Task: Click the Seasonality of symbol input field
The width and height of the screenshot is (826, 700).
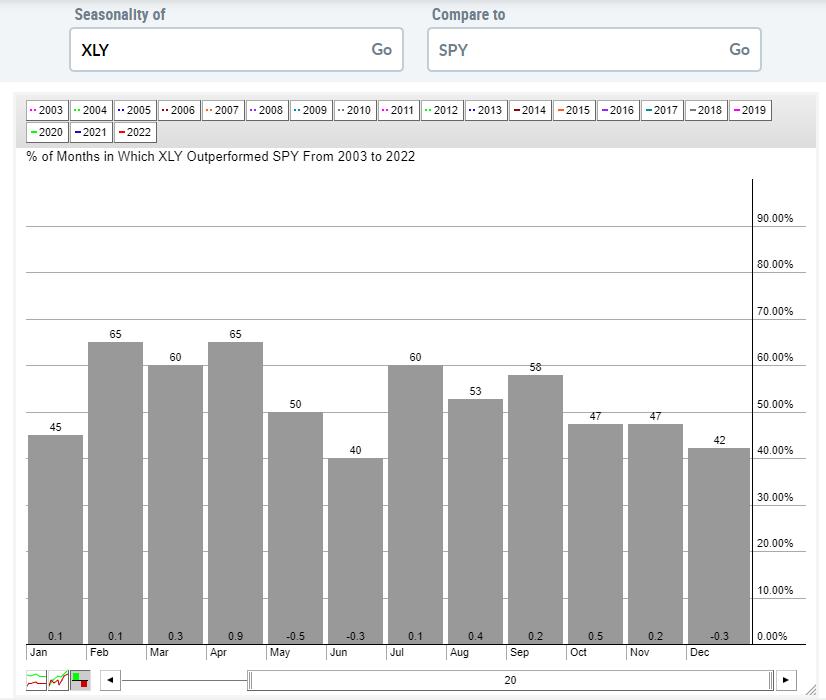Action: 220,50
